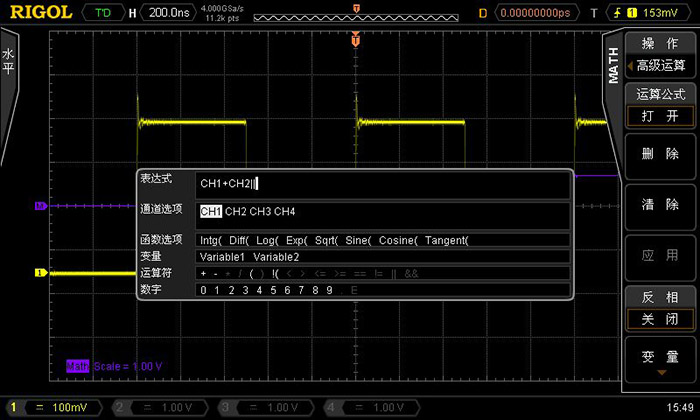700x420 pixels.
Task: Click the RIGOL logo
Action: [x=37, y=13]
